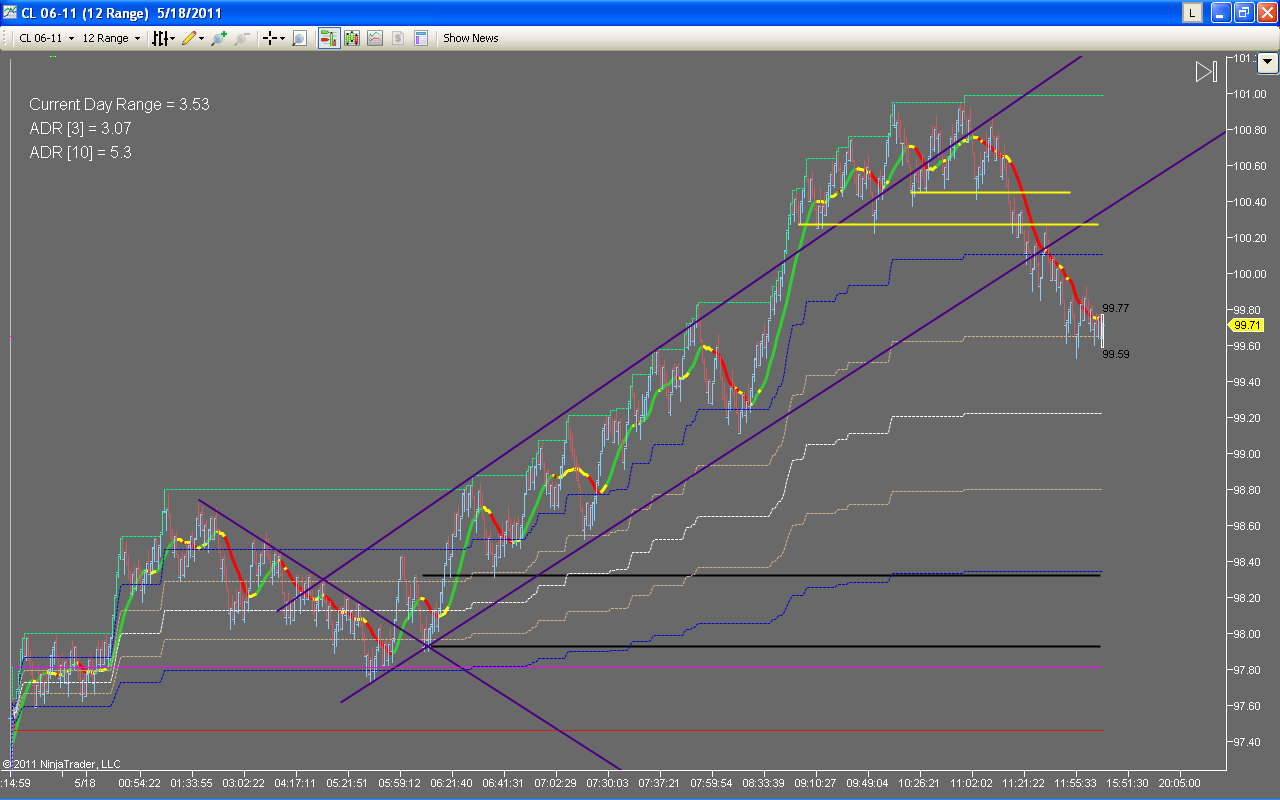
Task: Select the upper black horizontal line
Action: click(761, 575)
